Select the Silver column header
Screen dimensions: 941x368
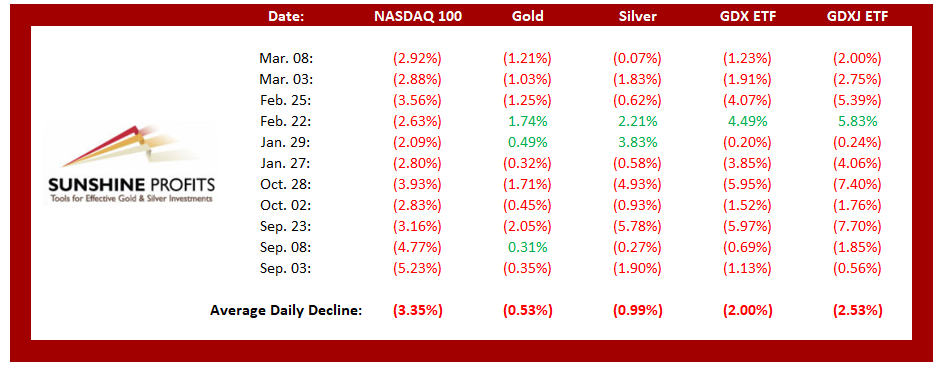(637, 16)
